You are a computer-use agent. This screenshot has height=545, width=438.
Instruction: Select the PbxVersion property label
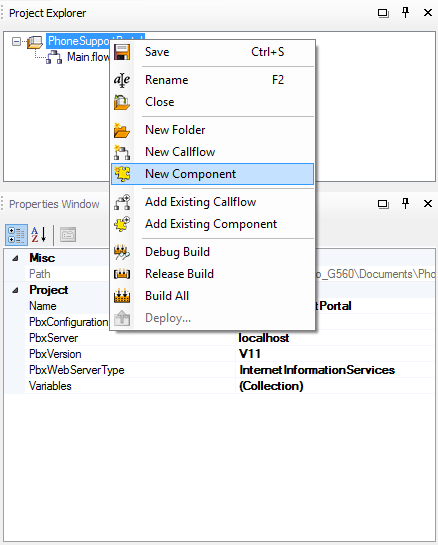[x=55, y=354]
